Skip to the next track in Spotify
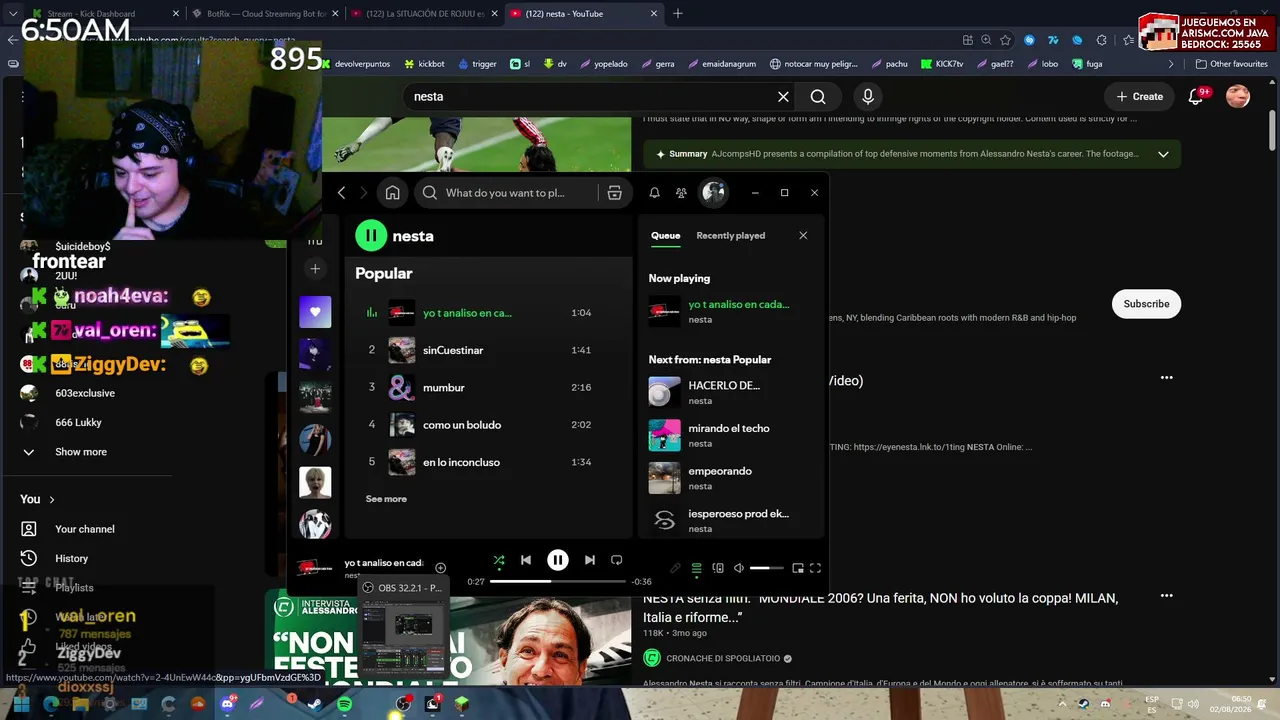Image resolution: width=1280 pixels, height=720 pixels. click(590, 560)
